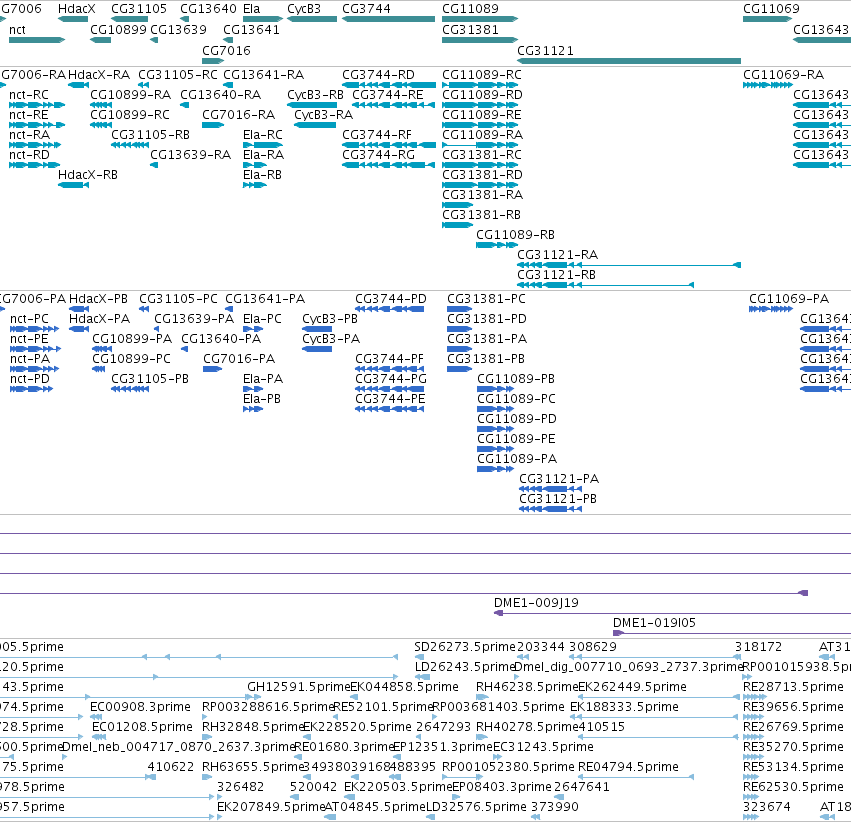Click the CG11069 gene label
851x822 pixels.
point(771,9)
